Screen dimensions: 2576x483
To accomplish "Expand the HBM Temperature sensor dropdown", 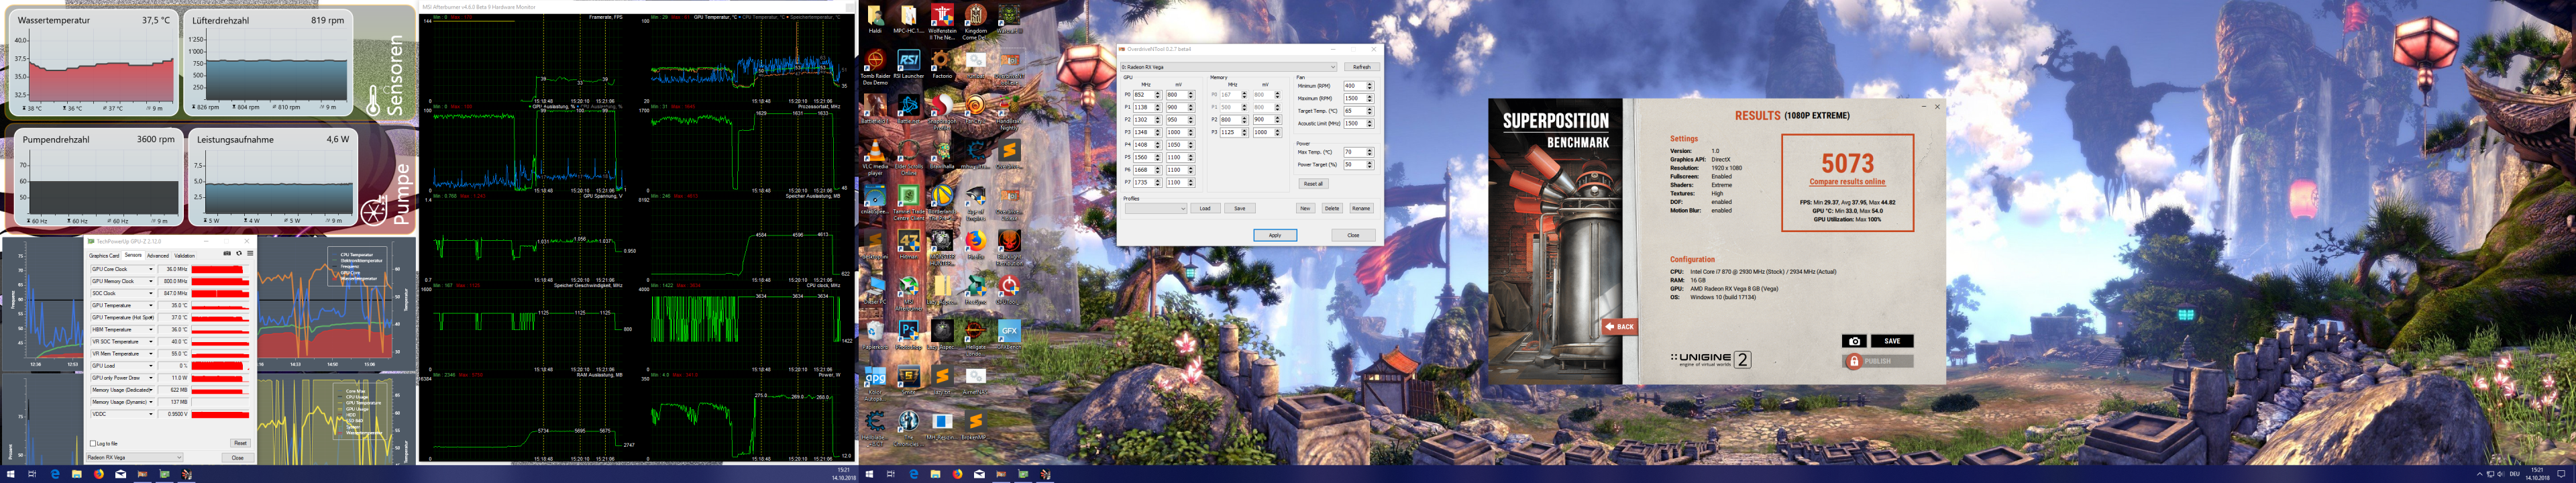I will click(x=151, y=330).
